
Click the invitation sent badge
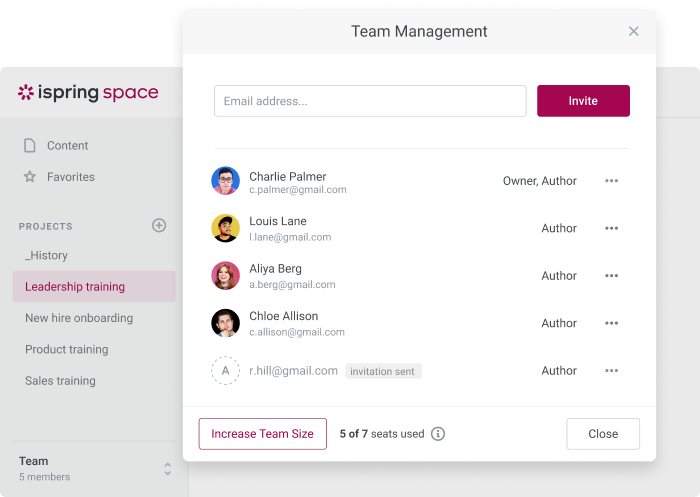(x=383, y=371)
